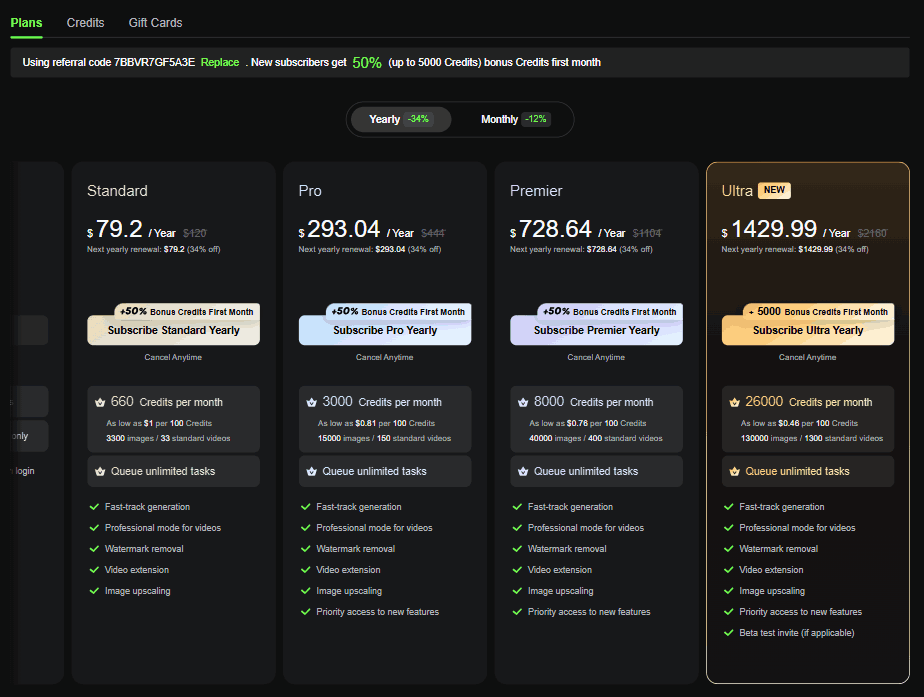This screenshot has width=924, height=697.
Task: Click the gold crown beside 26000 Credits
Action: (735, 402)
